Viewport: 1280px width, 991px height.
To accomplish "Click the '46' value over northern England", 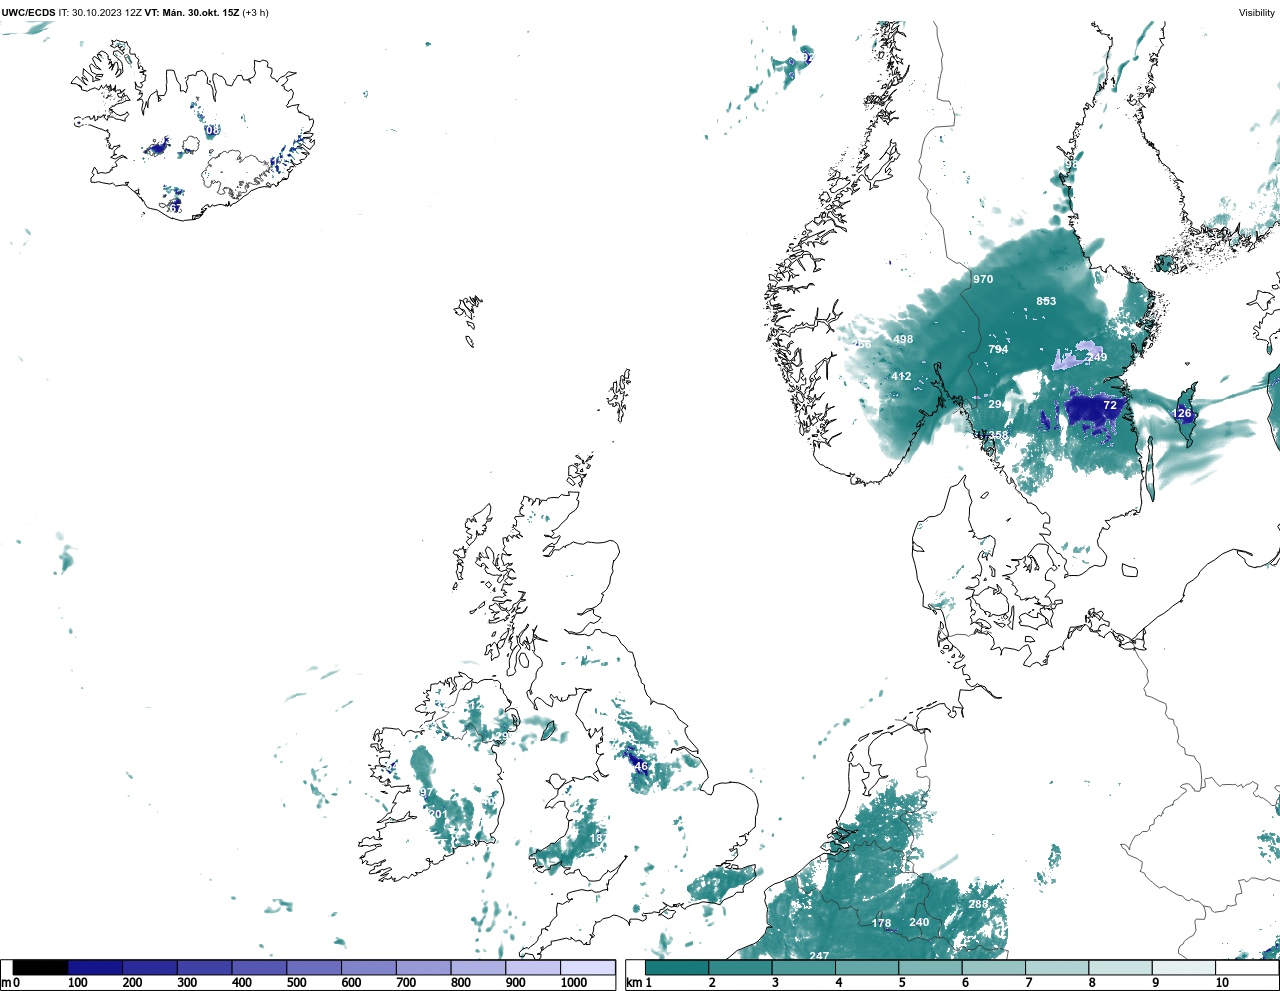I will coord(641,766).
